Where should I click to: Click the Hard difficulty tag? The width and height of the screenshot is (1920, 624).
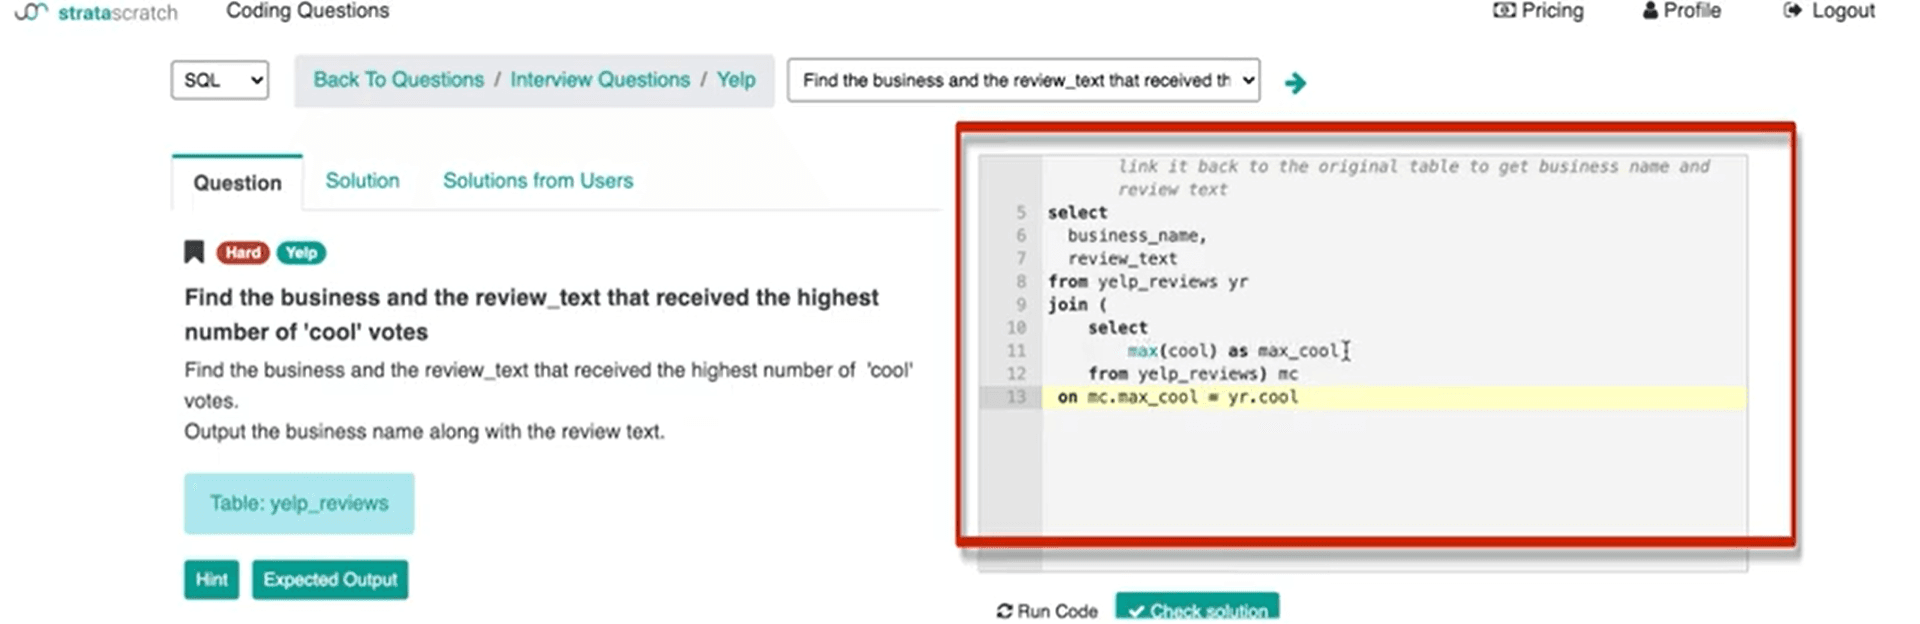(243, 252)
